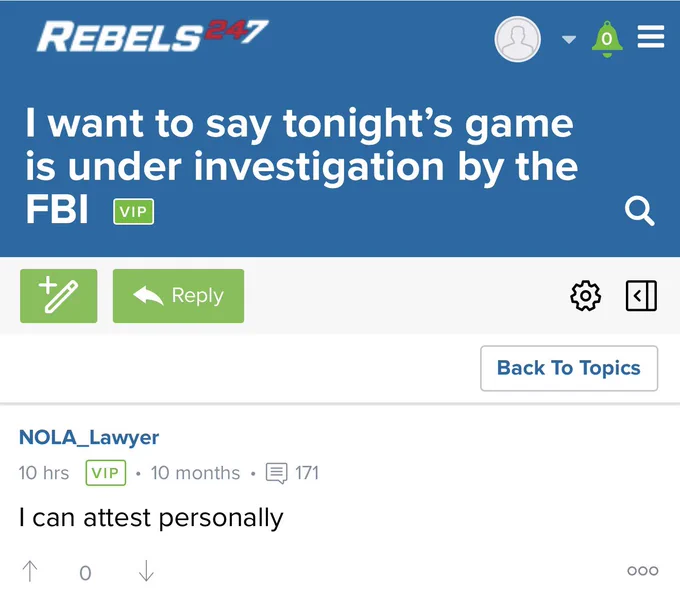Open post options ellipsis menu
The image size is (680, 607).
click(643, 571)
